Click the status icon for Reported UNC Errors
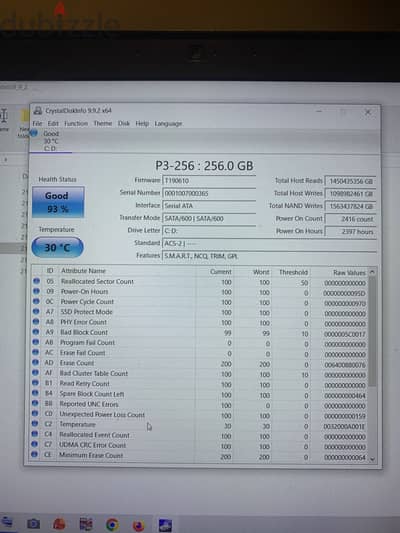The height and width of the screenshot is (533, 400). (x=35, y=403)
